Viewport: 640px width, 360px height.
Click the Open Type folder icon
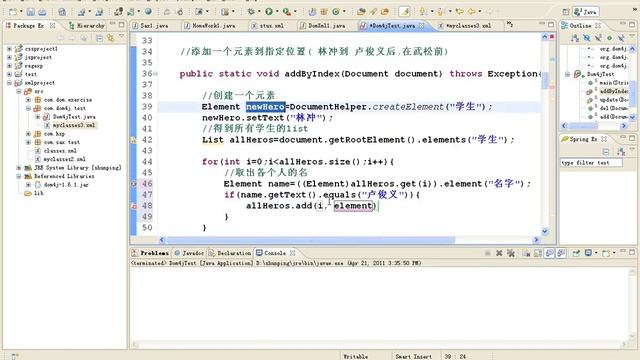coord(361,12)
